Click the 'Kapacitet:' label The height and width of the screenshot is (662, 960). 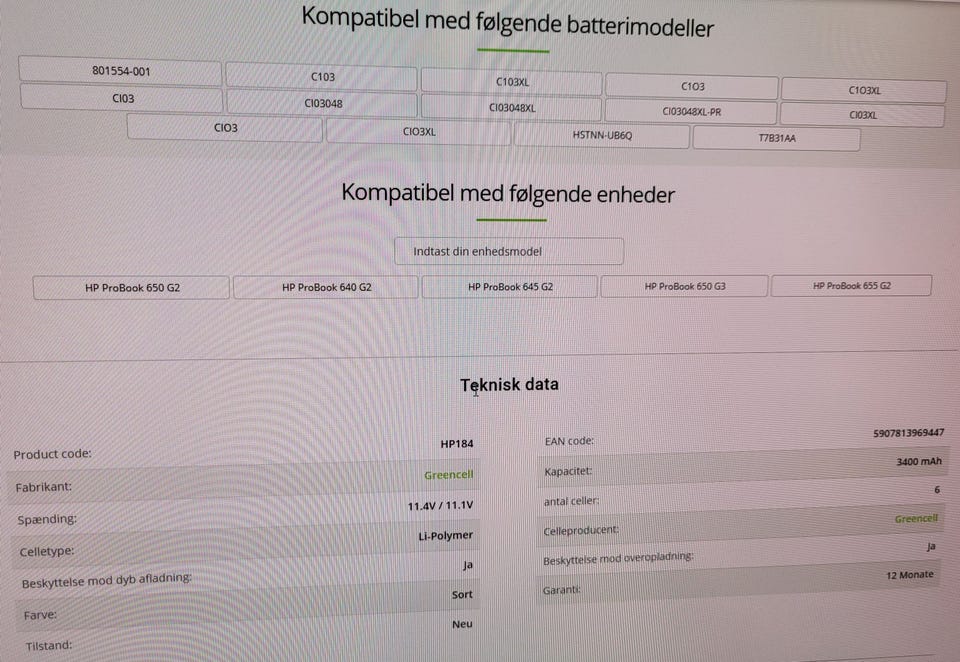(568, 472)
